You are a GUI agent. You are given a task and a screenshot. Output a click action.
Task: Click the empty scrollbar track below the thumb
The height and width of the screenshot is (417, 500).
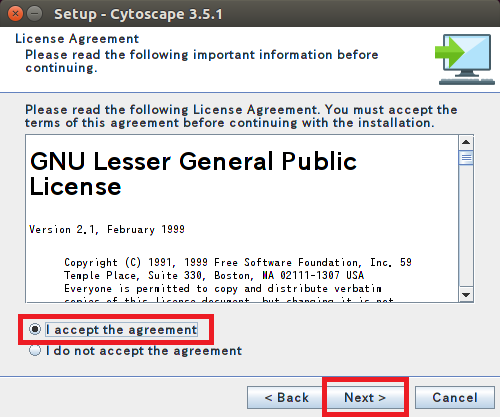pos(466,226)
